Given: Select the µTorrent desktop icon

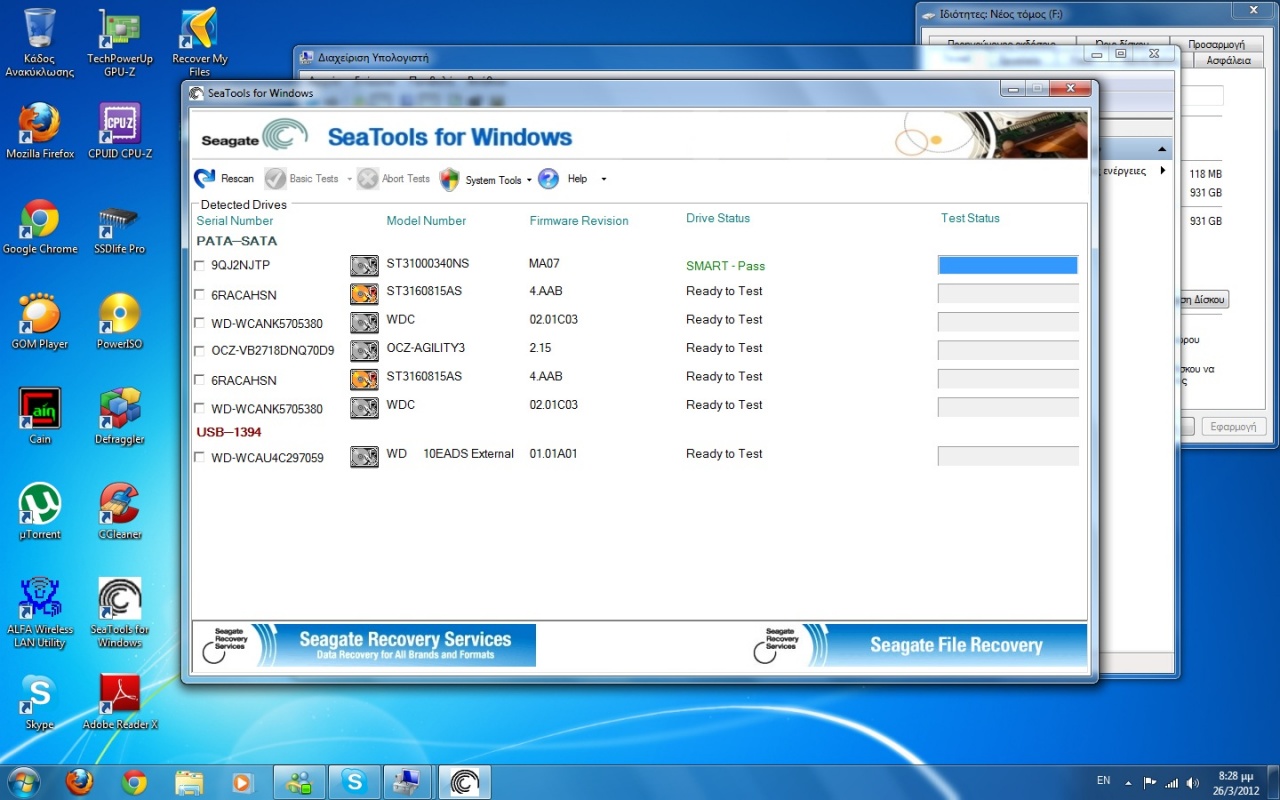Looking at the screenshot, I should pos(40,511).
